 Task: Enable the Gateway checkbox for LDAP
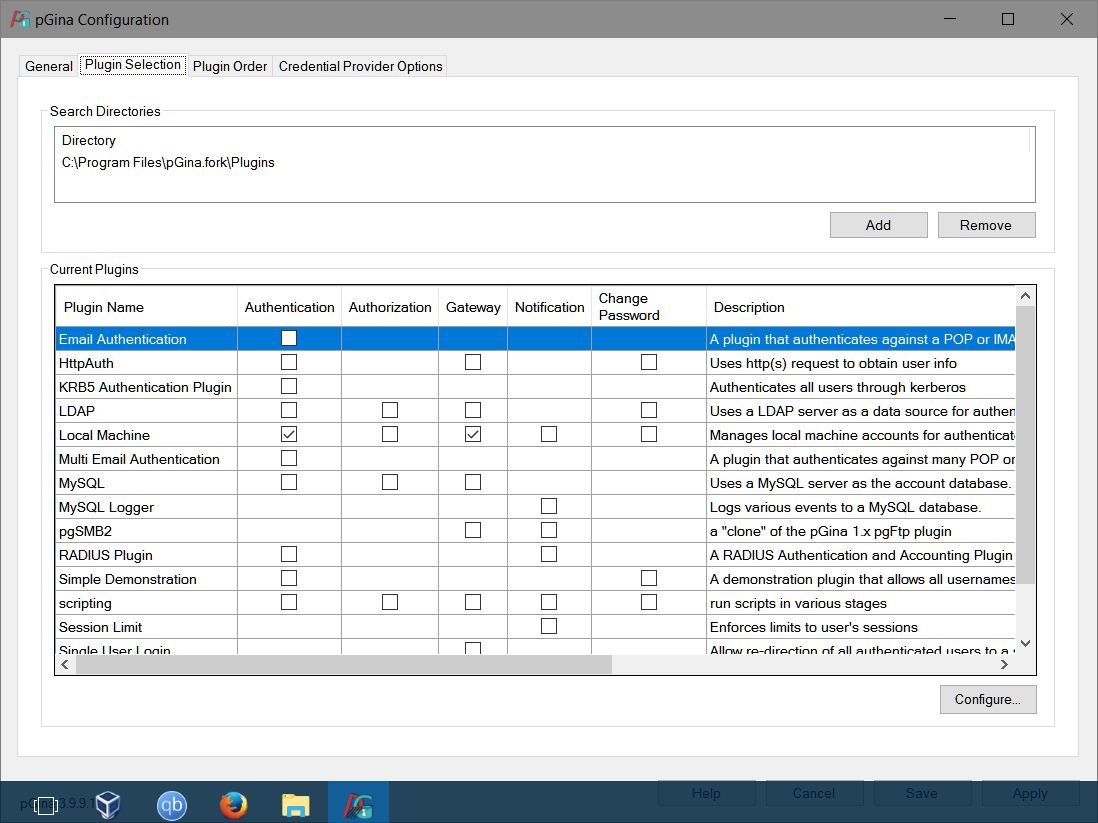pyautogui.click(x=472, y=409)
